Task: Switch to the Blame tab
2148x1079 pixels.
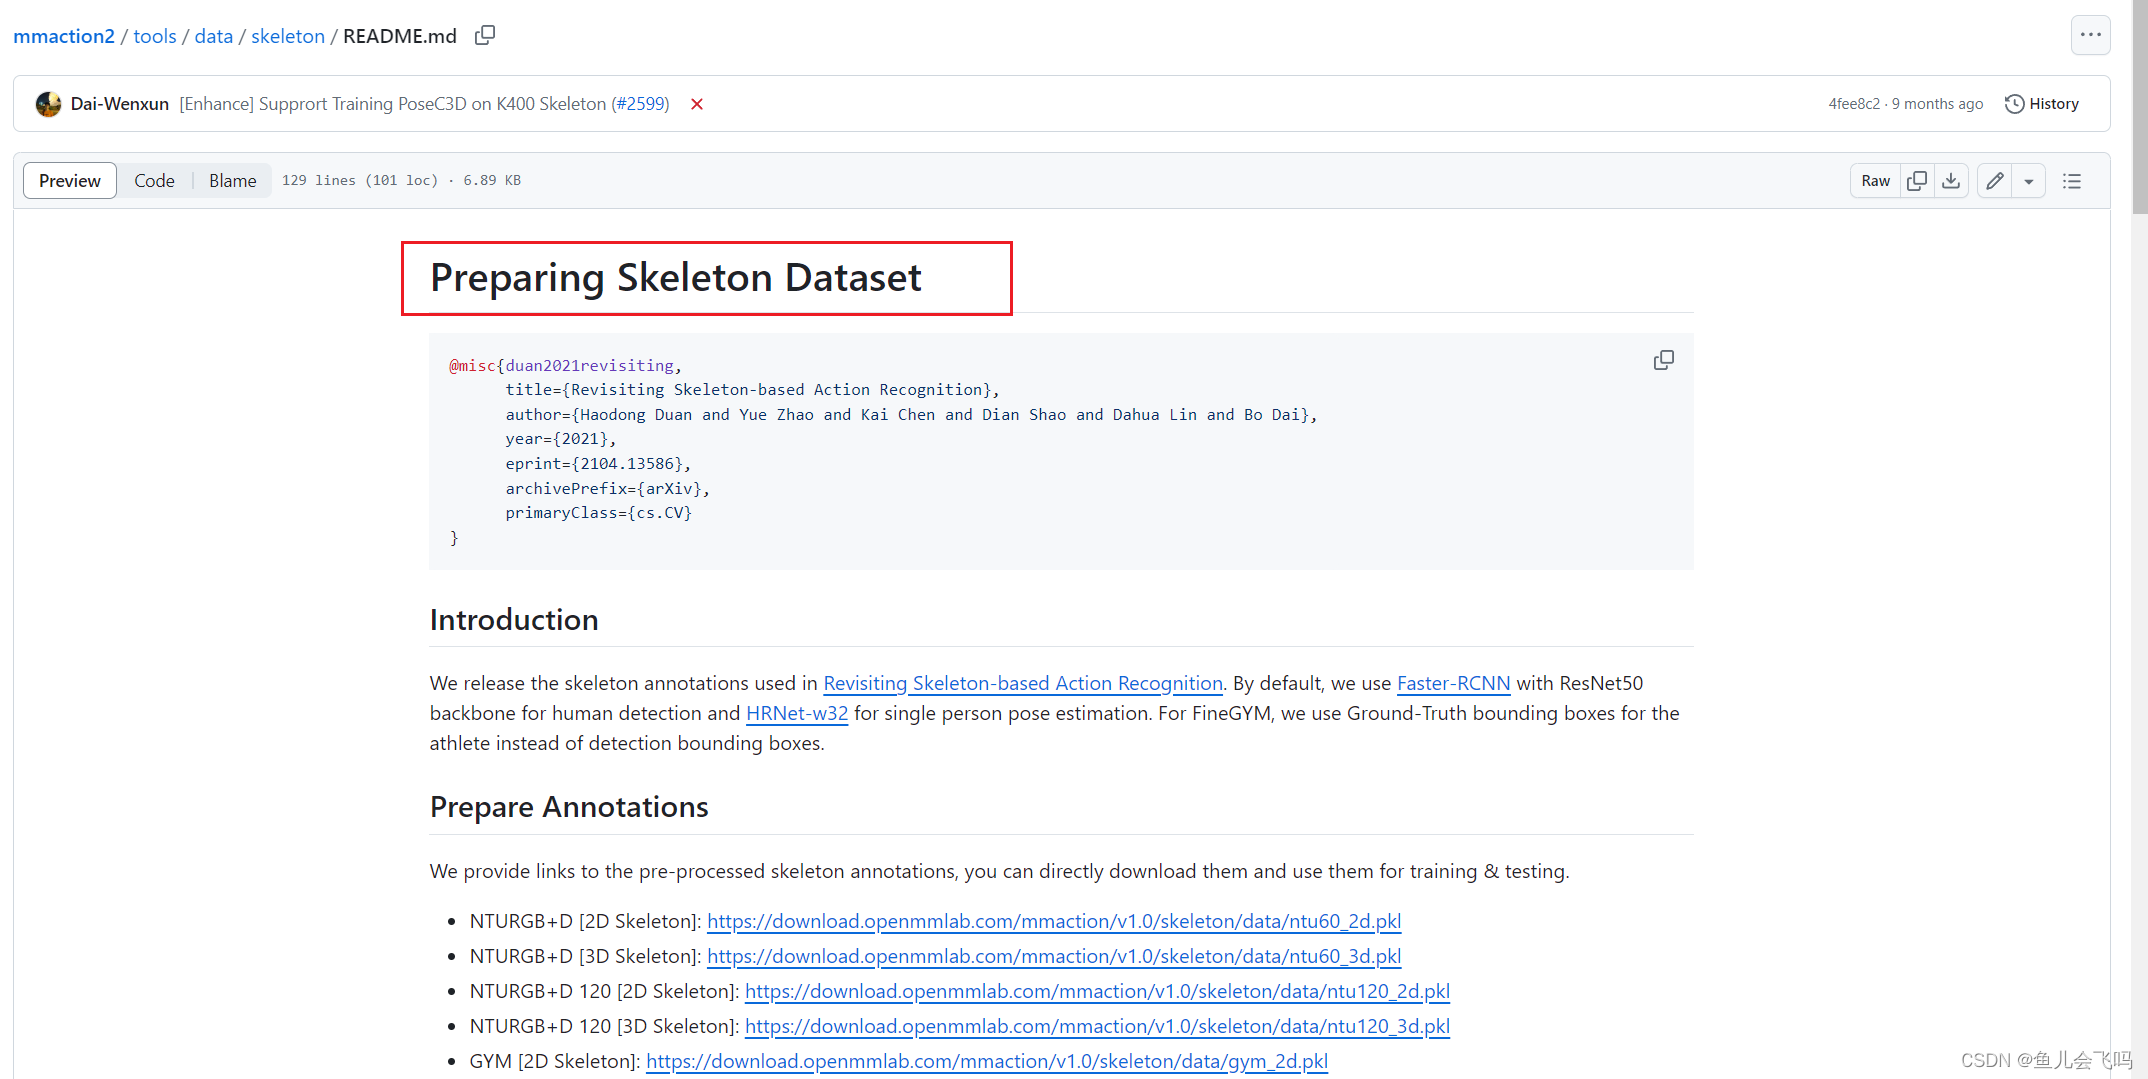Action: (232, 180)
